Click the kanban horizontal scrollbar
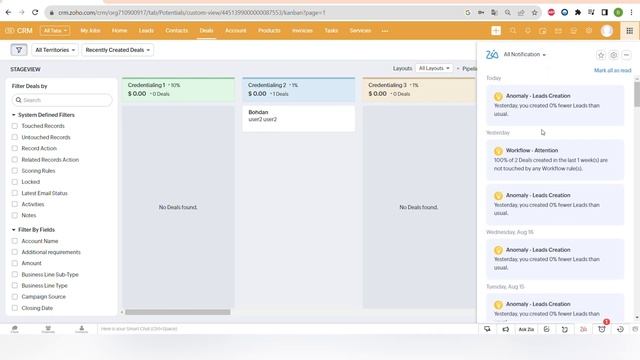 click(x=178, y=312)
